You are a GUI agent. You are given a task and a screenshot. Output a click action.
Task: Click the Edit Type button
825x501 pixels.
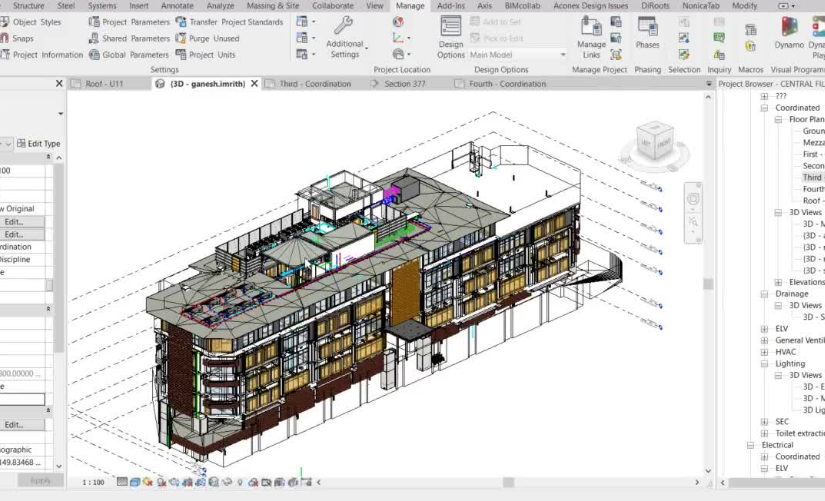click(38, 144)
